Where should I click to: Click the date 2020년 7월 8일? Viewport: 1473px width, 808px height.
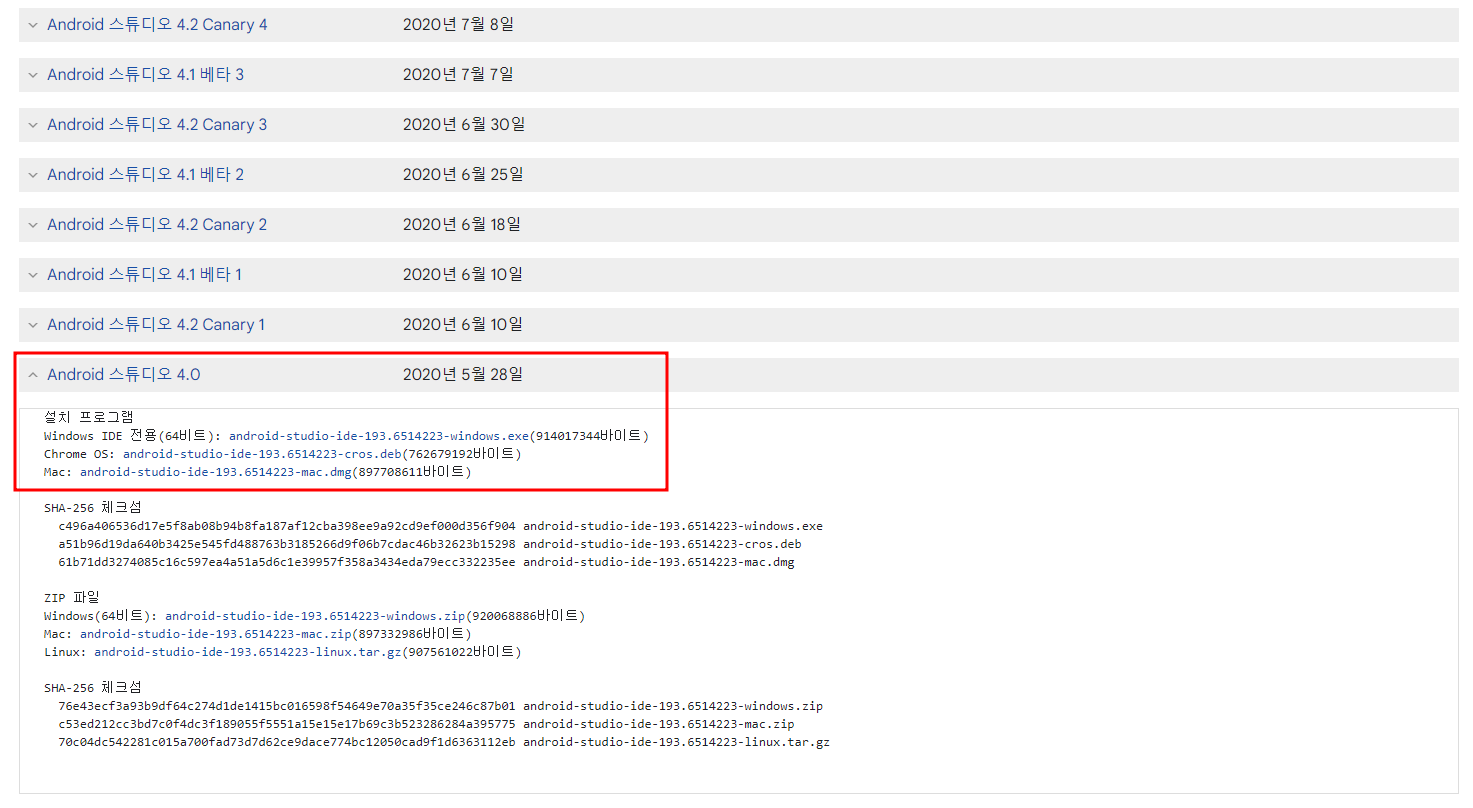pos(458,25)
